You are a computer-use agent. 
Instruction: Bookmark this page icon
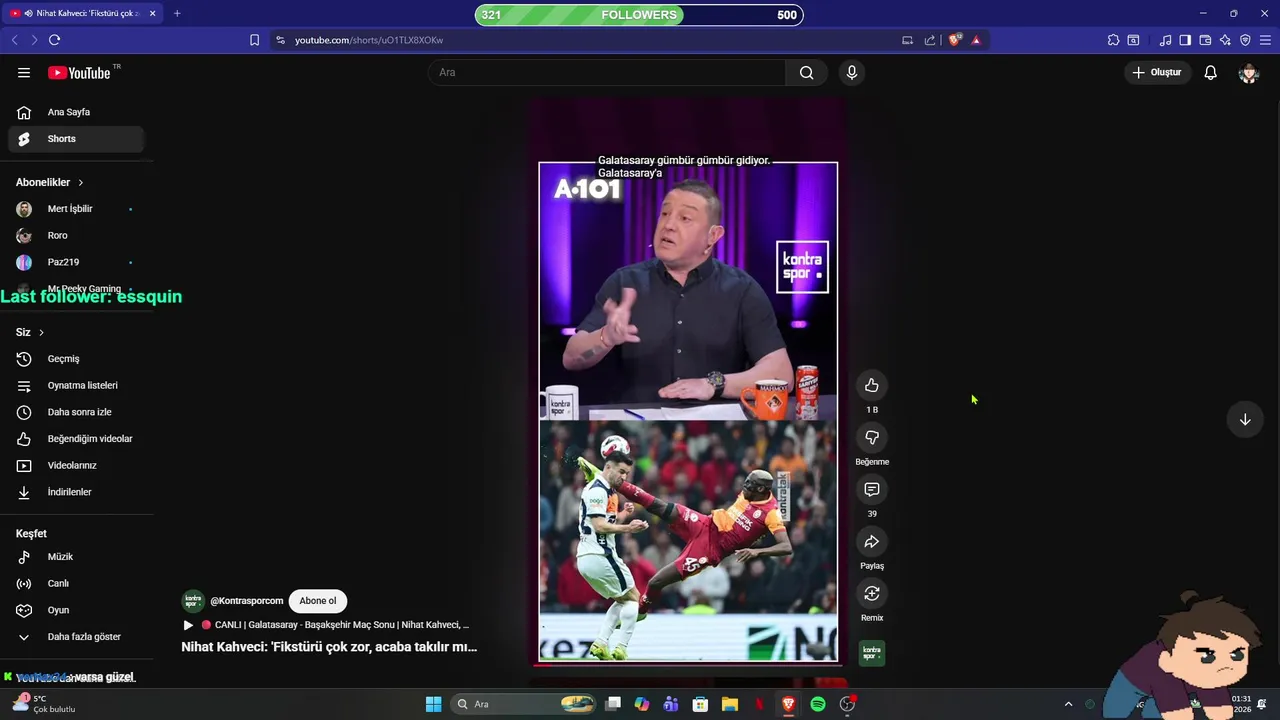(x=254, y=40)
